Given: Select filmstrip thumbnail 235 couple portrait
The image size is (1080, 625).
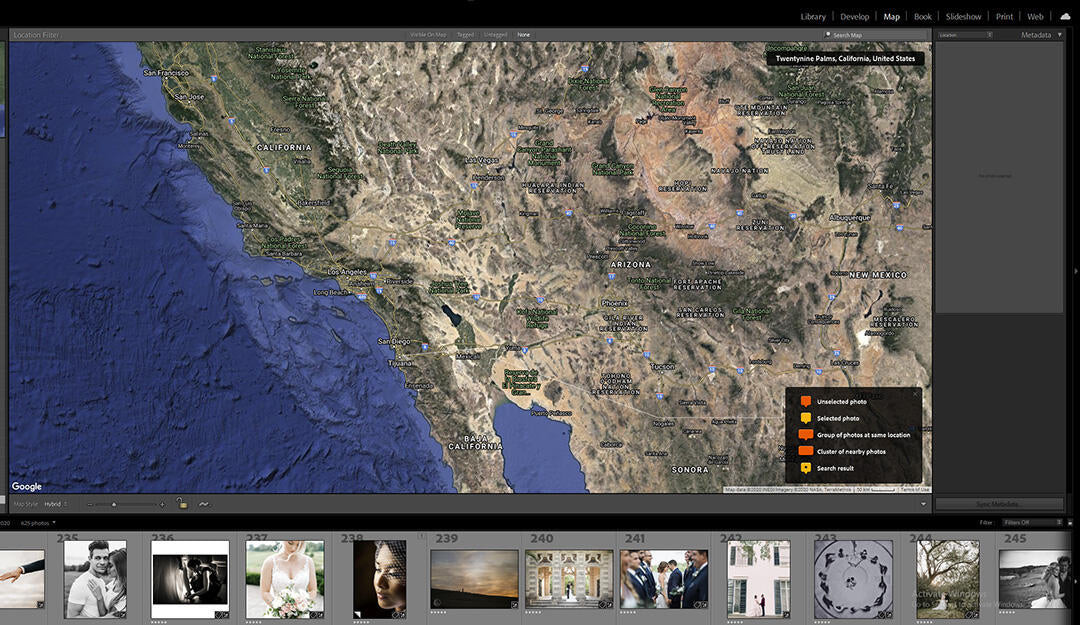Looking at the screenshot, I should click(x=95, y=580).
